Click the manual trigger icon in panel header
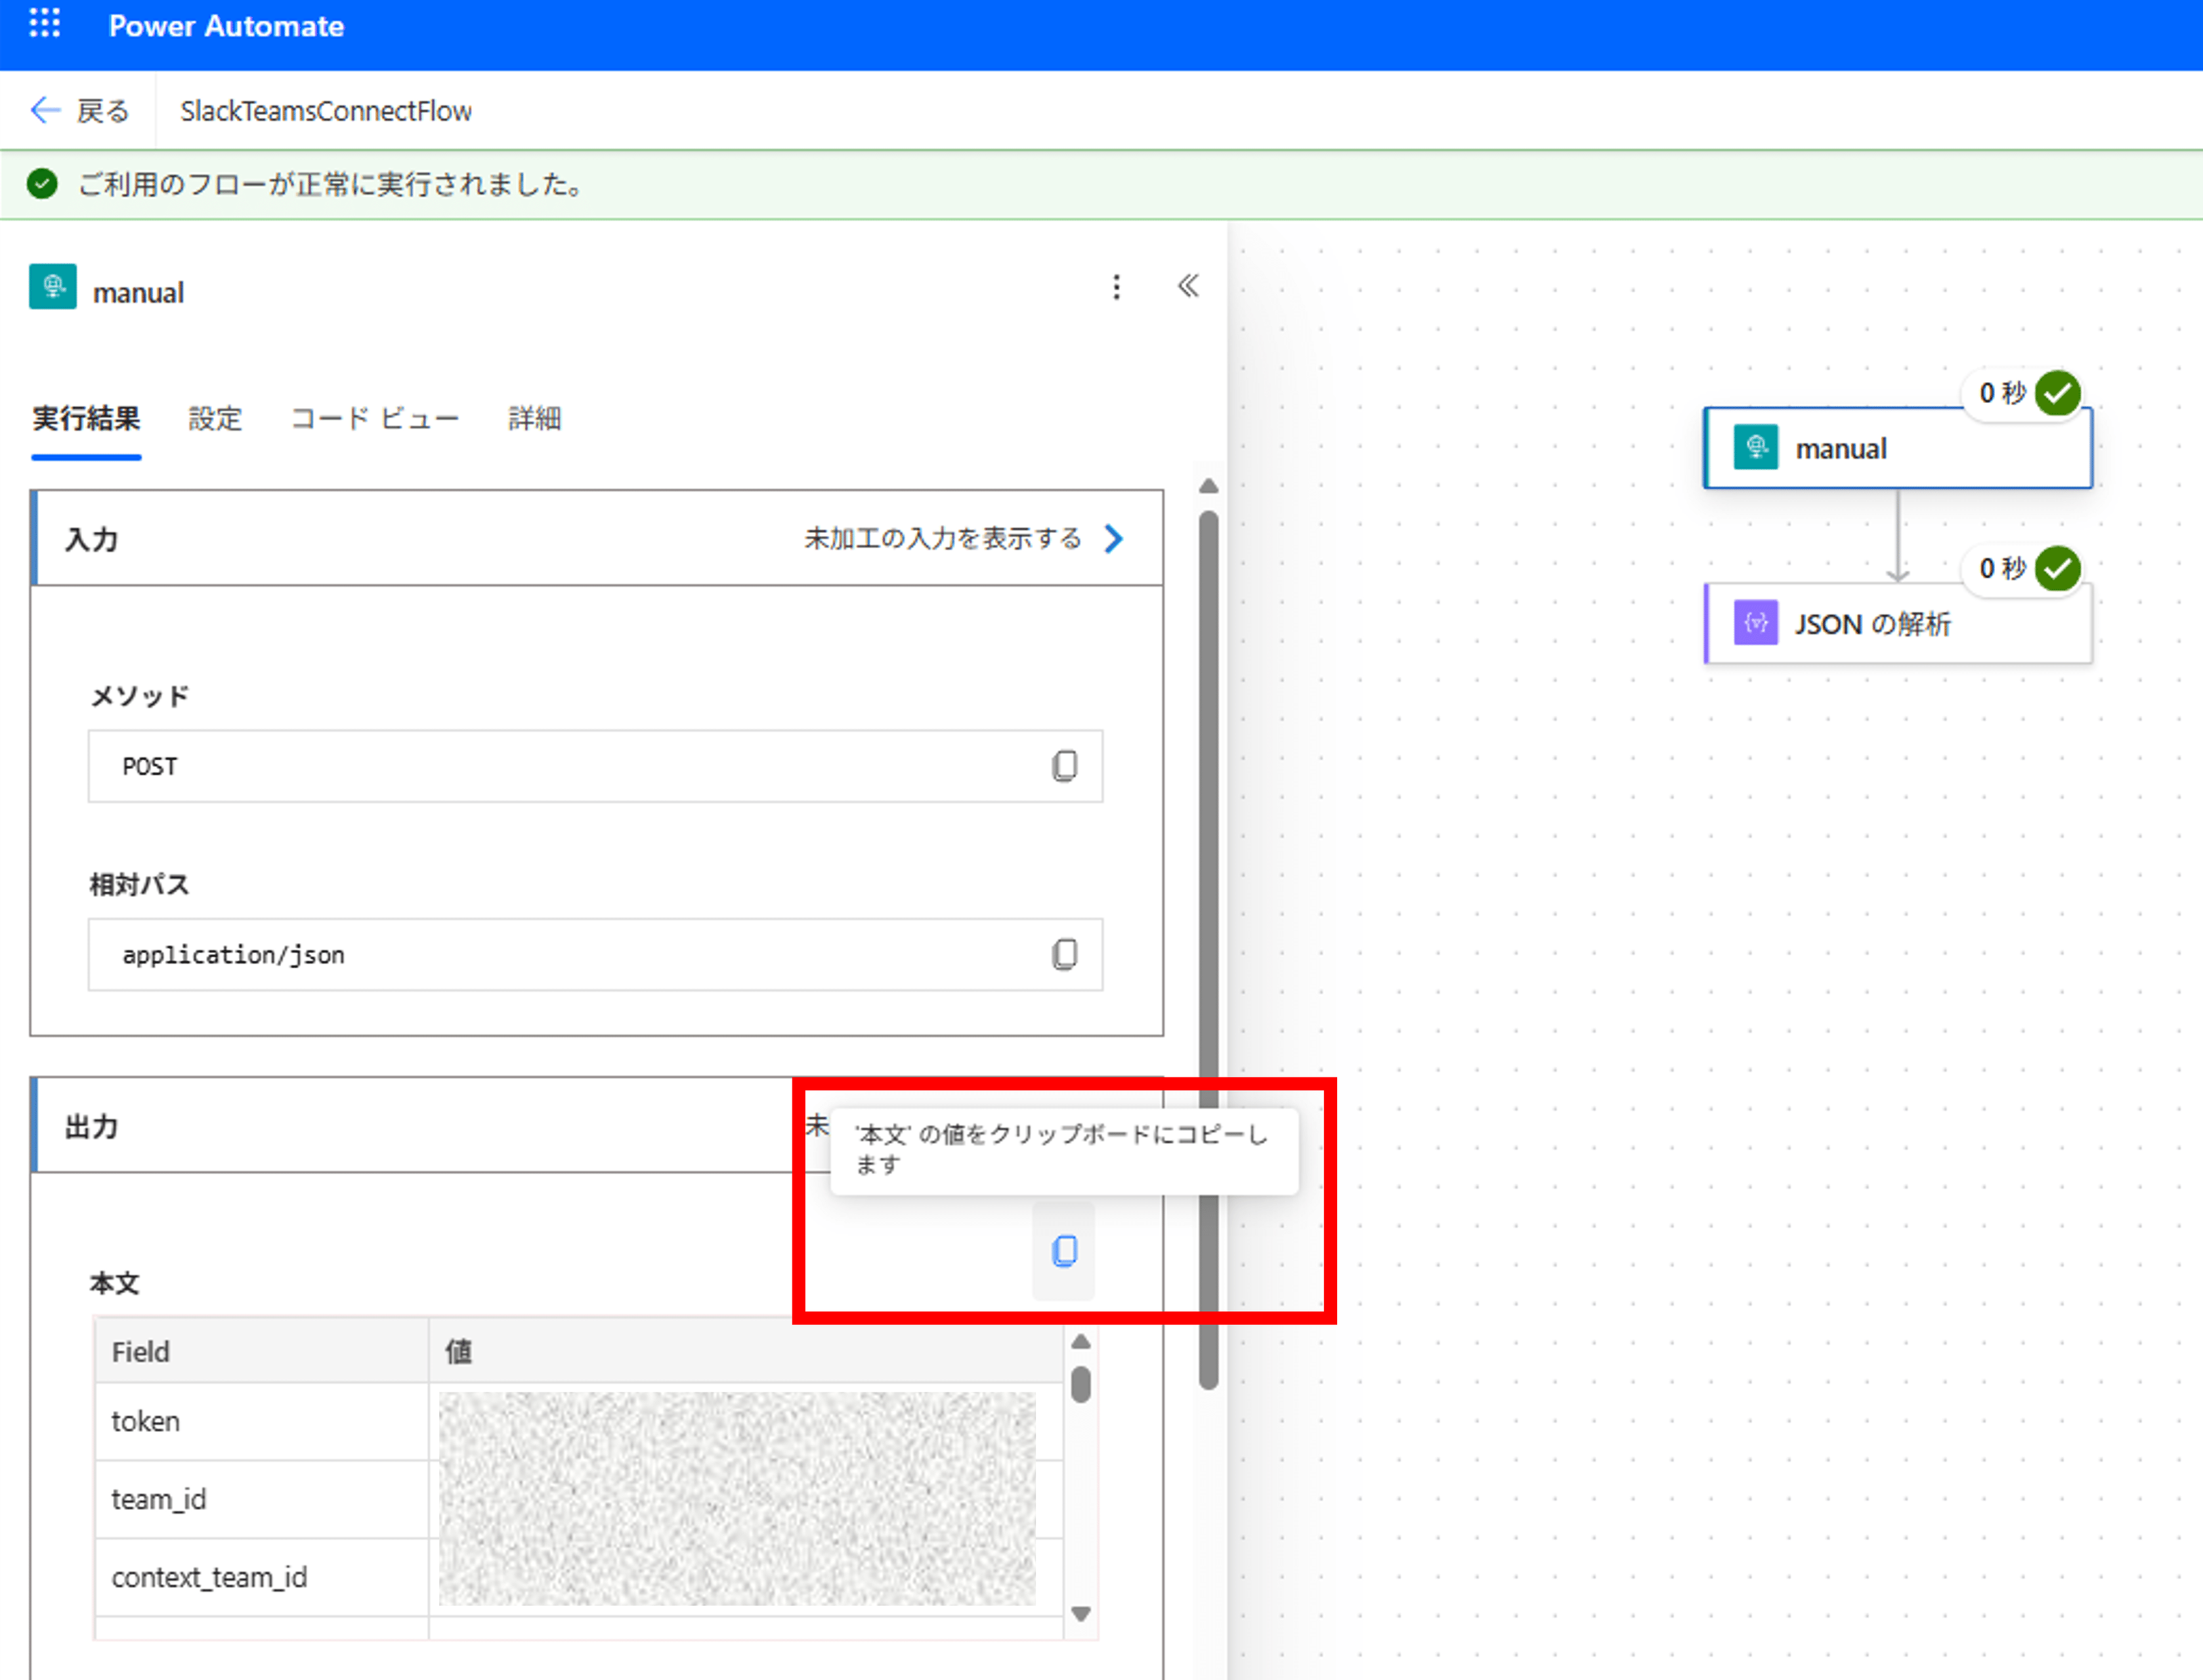 (53, 287)
